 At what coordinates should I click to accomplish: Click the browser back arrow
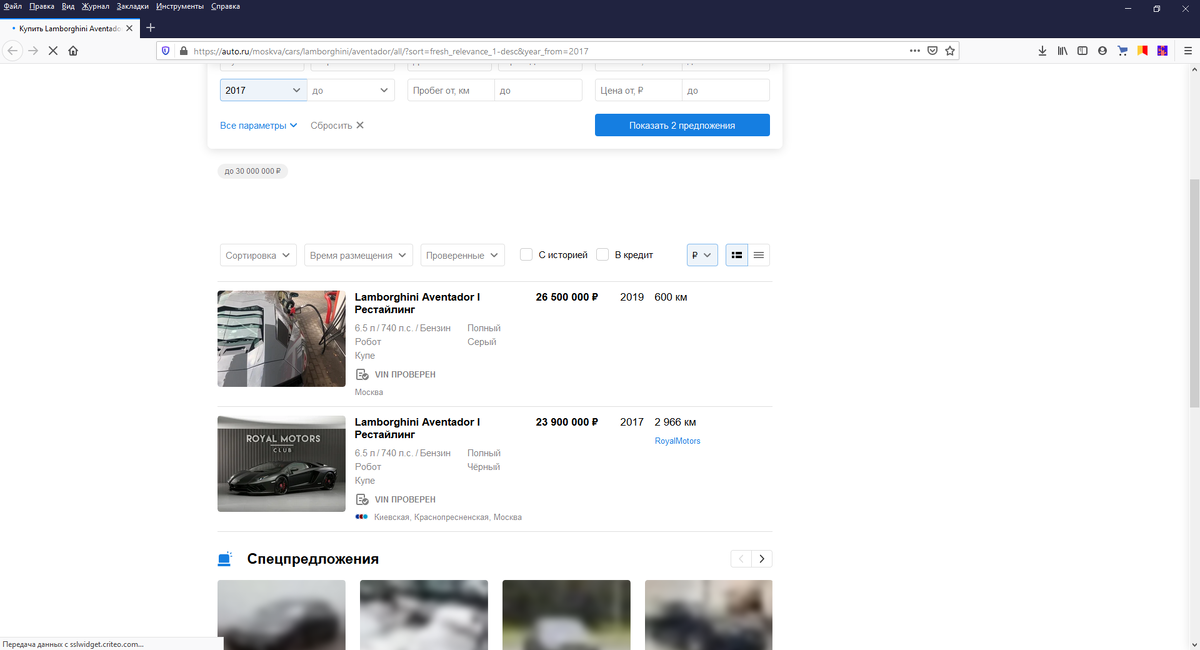[x=13, y=50]
